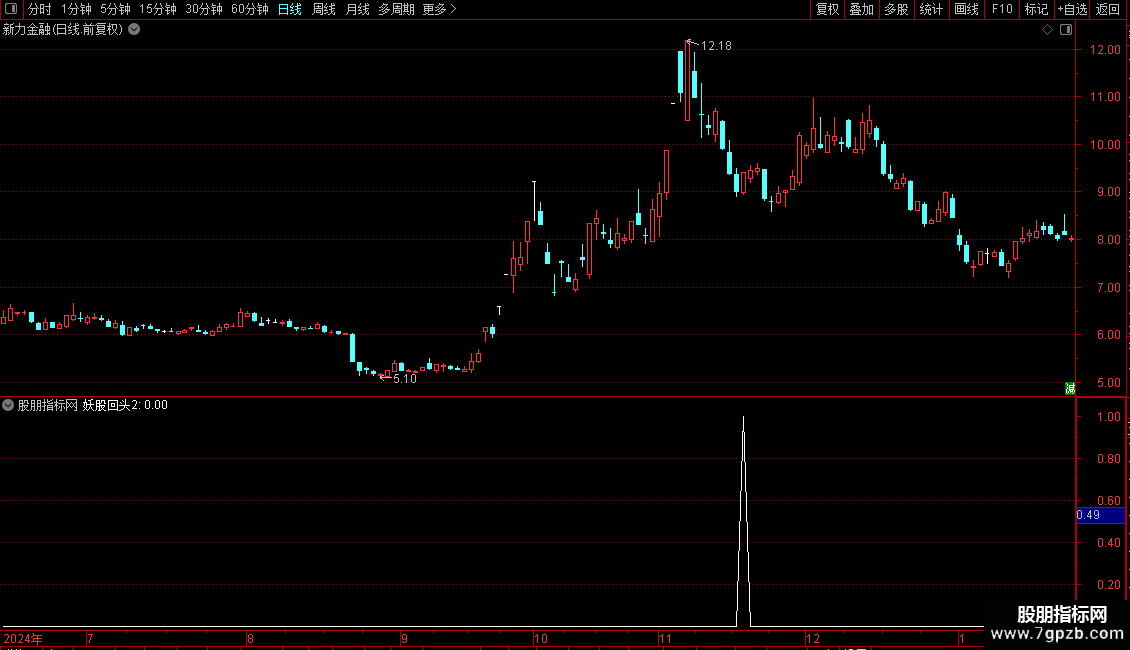Select the 1分钟 period tab
Image resolution: width=1130 pixels, height=650 pixels.
click(76, 9)
